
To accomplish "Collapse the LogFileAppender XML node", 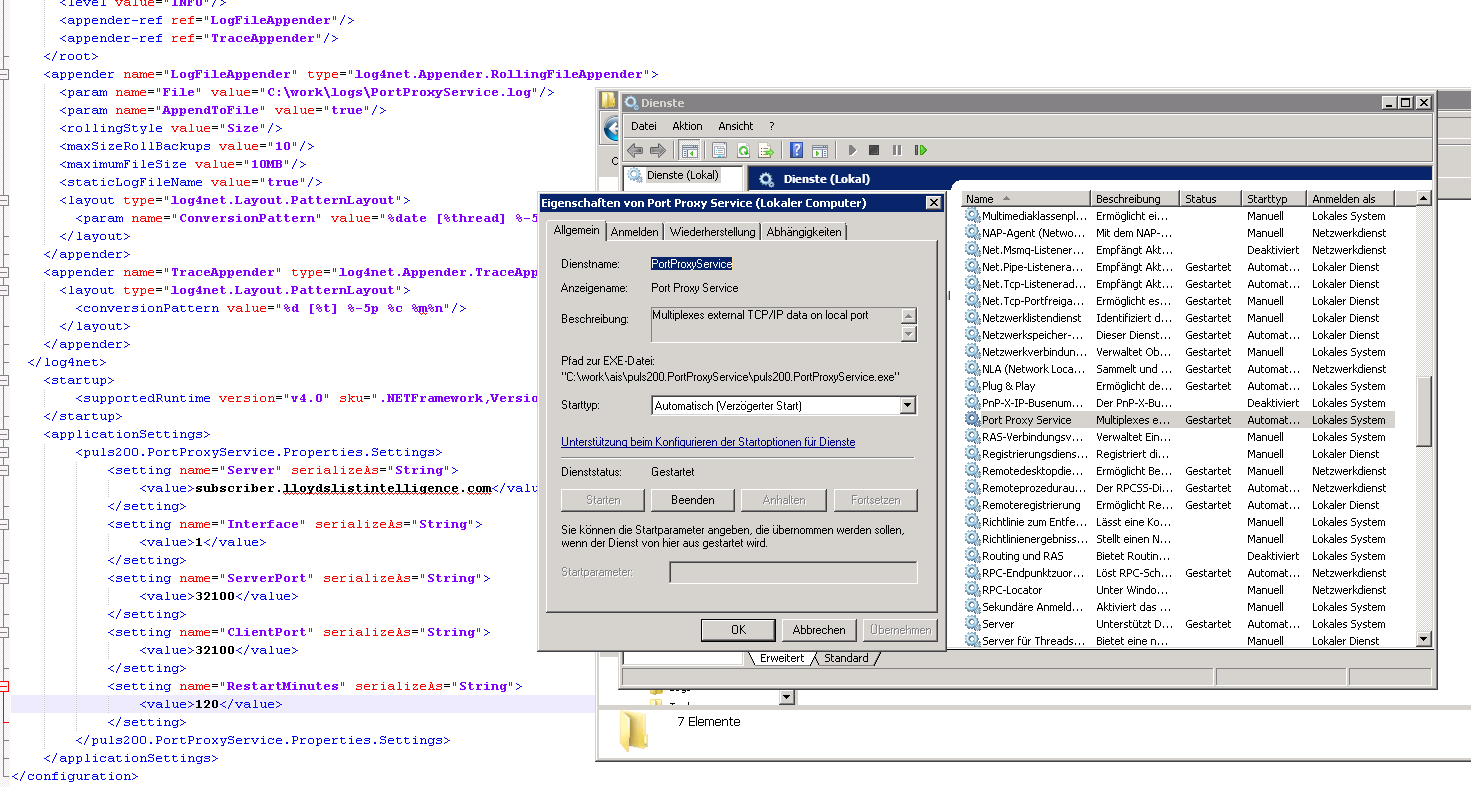I will (x=5, y=74).
